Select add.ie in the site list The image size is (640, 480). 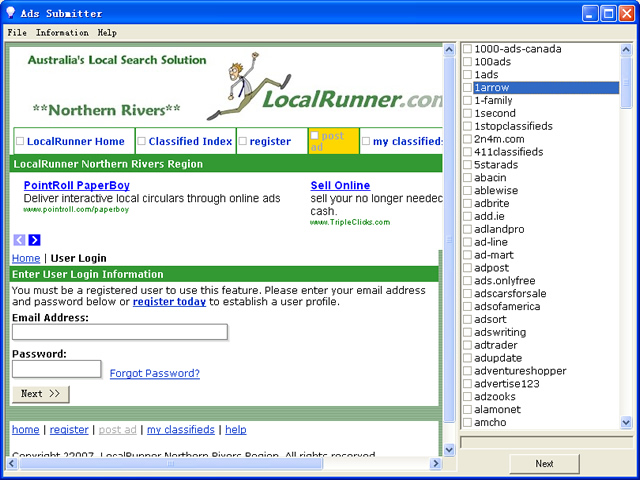point(489,216)
